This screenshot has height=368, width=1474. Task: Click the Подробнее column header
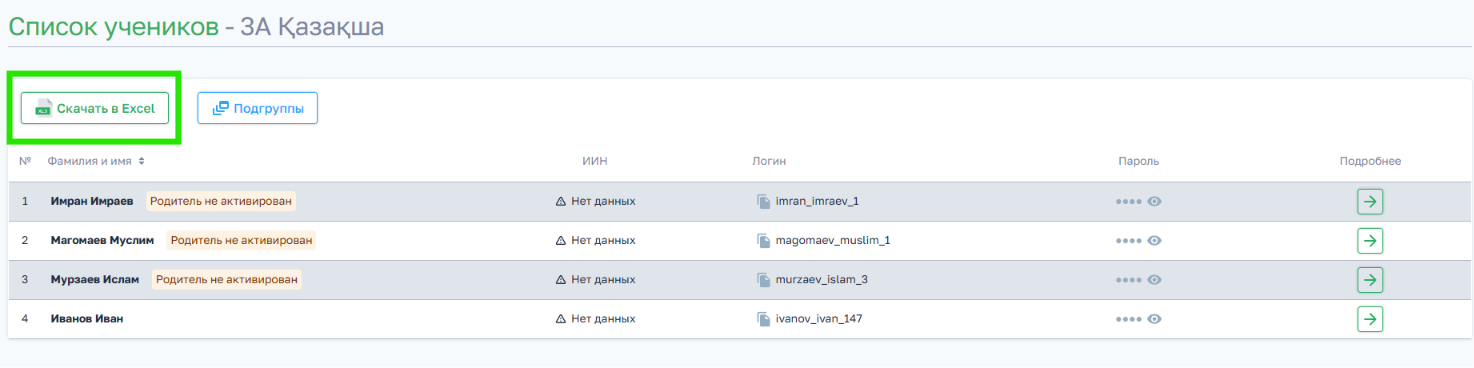pos(1370,161)
